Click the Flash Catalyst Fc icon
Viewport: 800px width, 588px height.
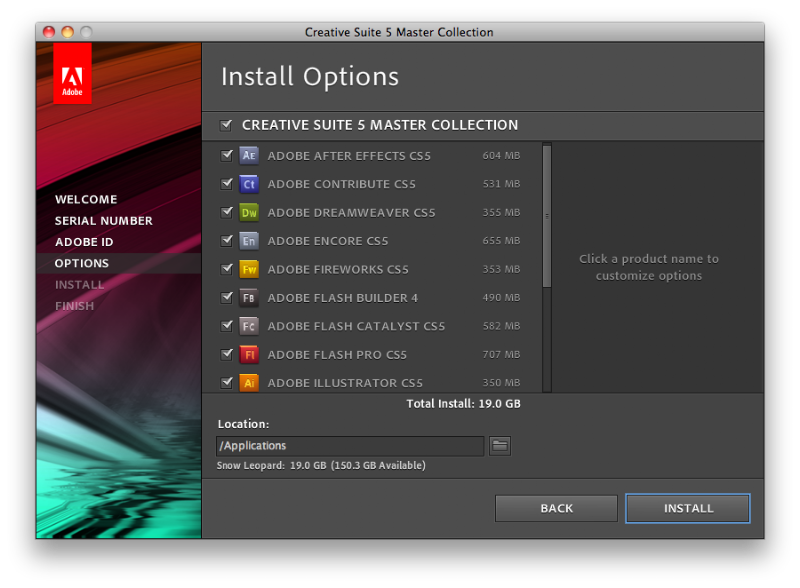249,326
